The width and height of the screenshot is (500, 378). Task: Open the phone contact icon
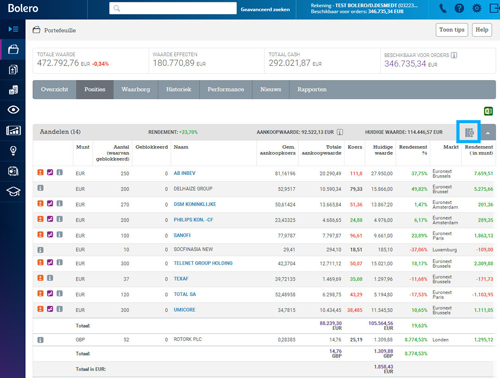443,8
